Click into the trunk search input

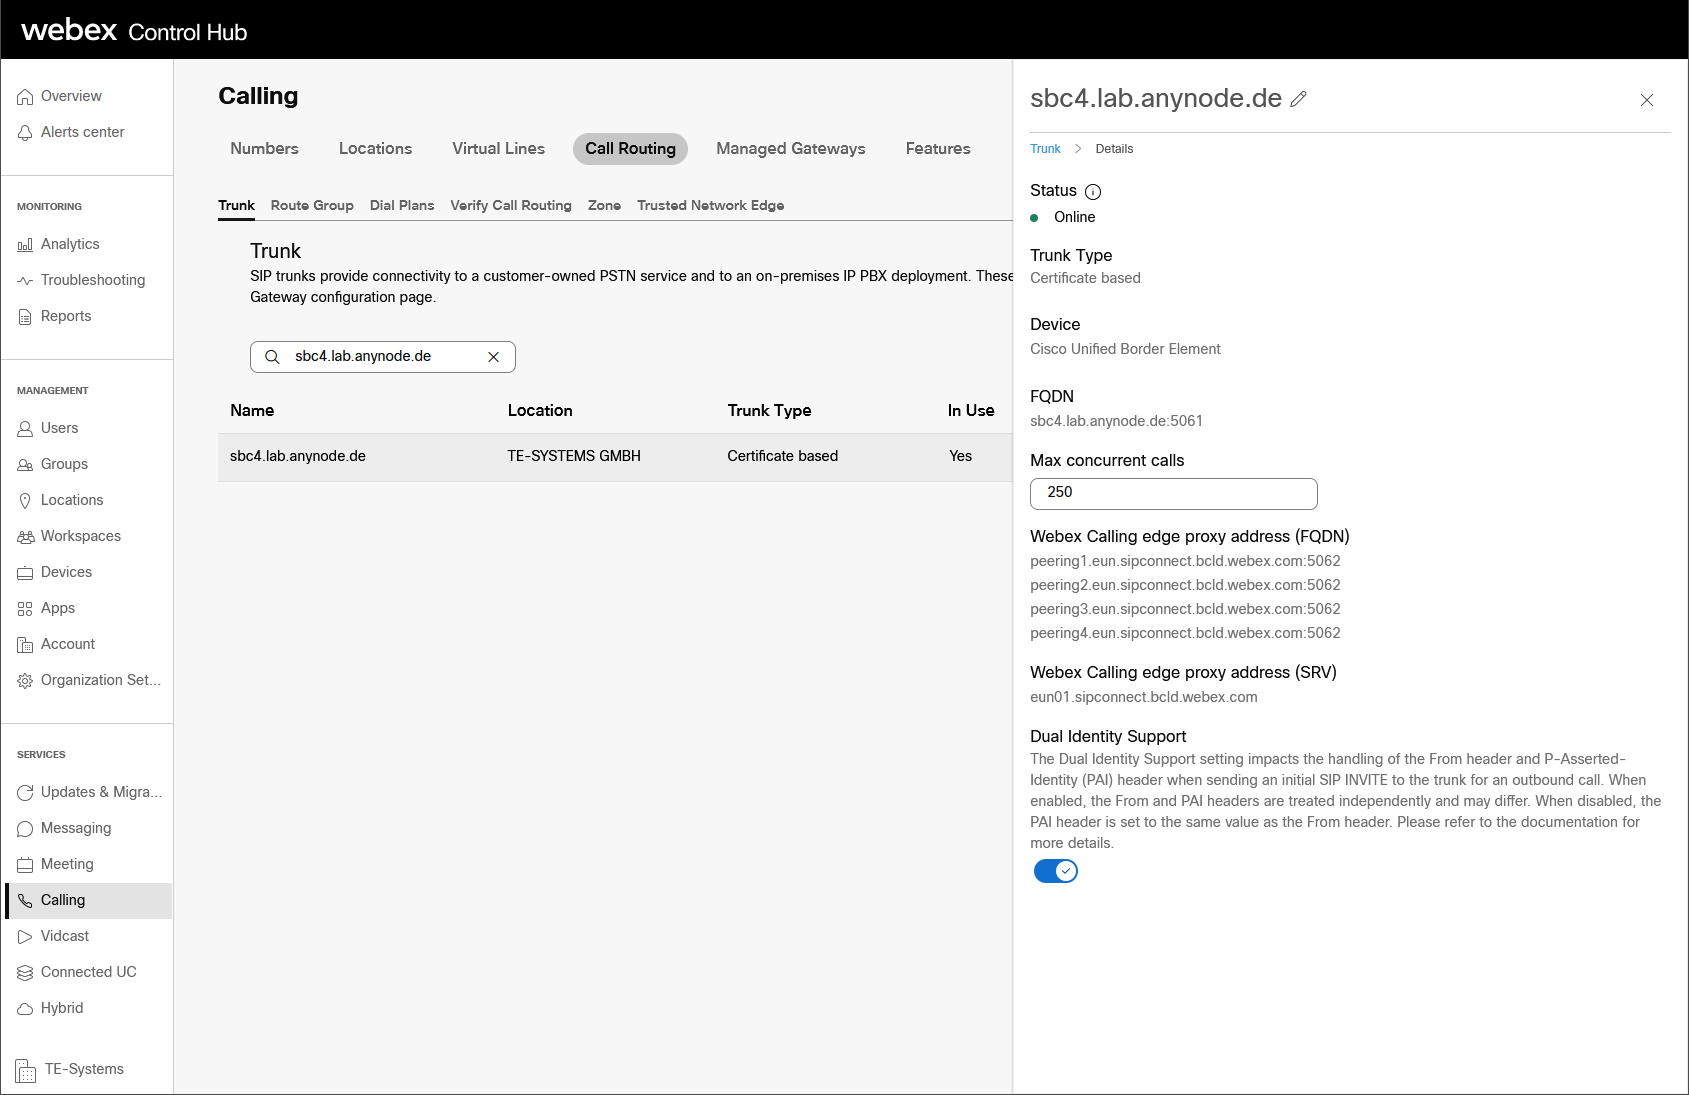[x=383, y=357]
